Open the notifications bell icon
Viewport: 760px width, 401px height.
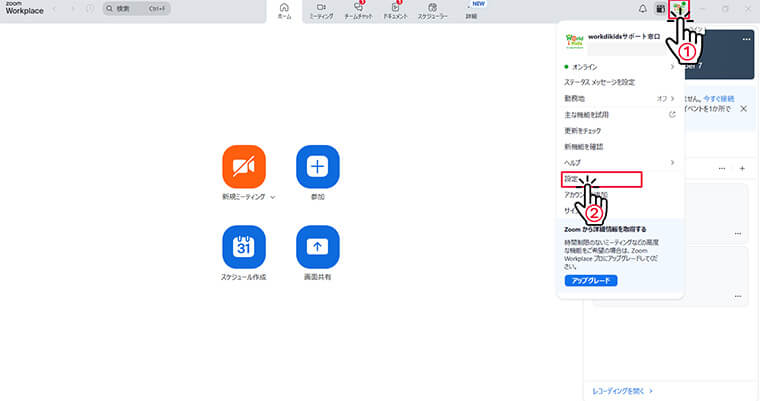pos(642,9)
